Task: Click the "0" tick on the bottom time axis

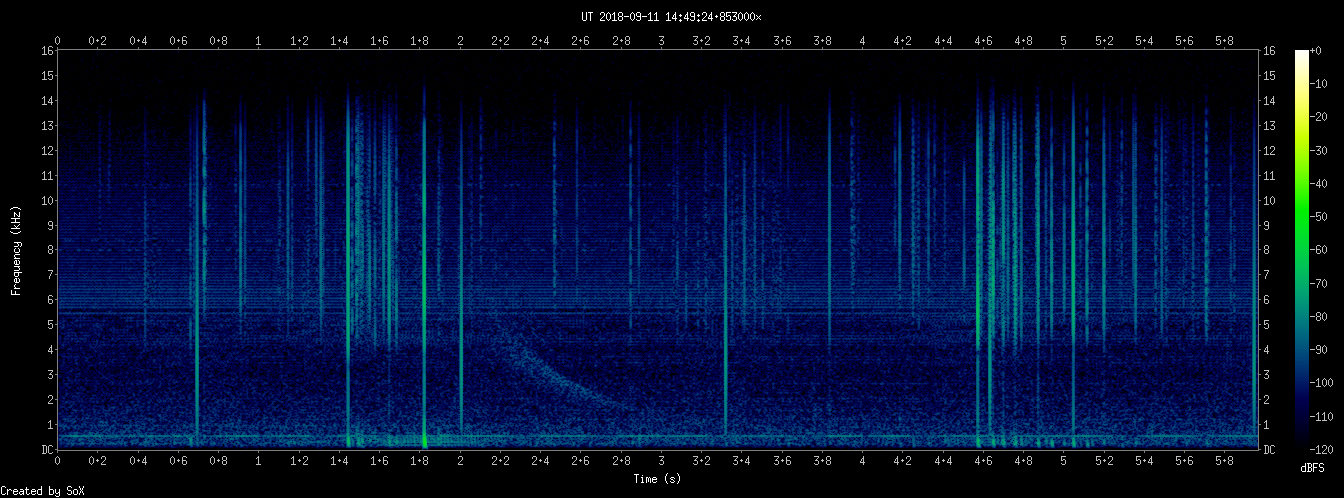Action: pos(58,461)
